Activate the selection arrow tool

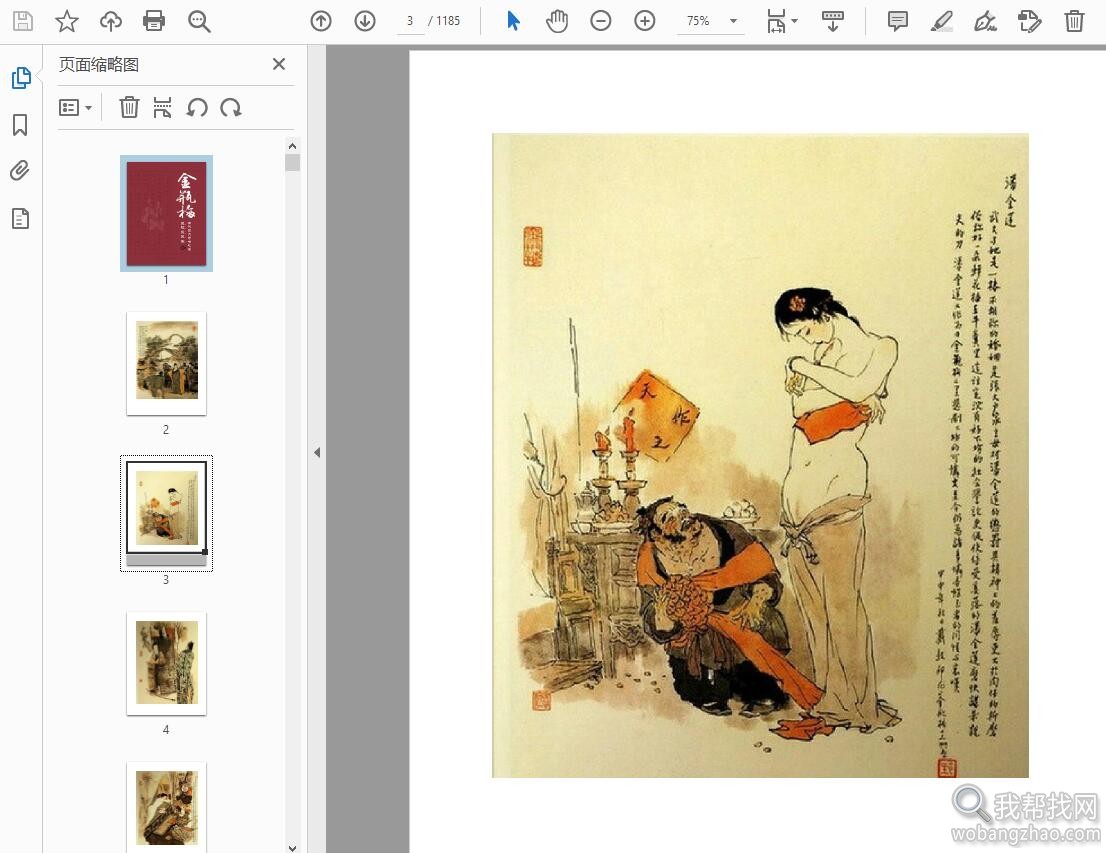click(514, 21)
